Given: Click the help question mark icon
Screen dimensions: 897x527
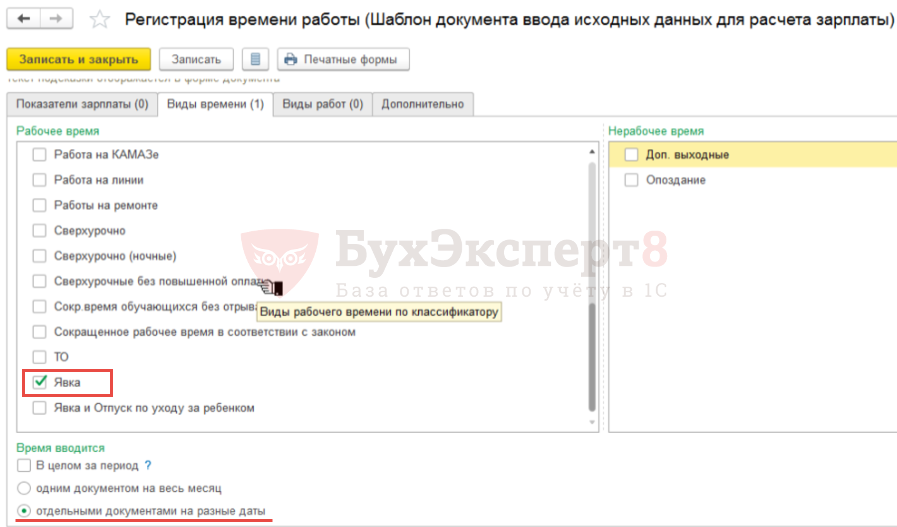Looking at the screenshot, I should [148, 465].
